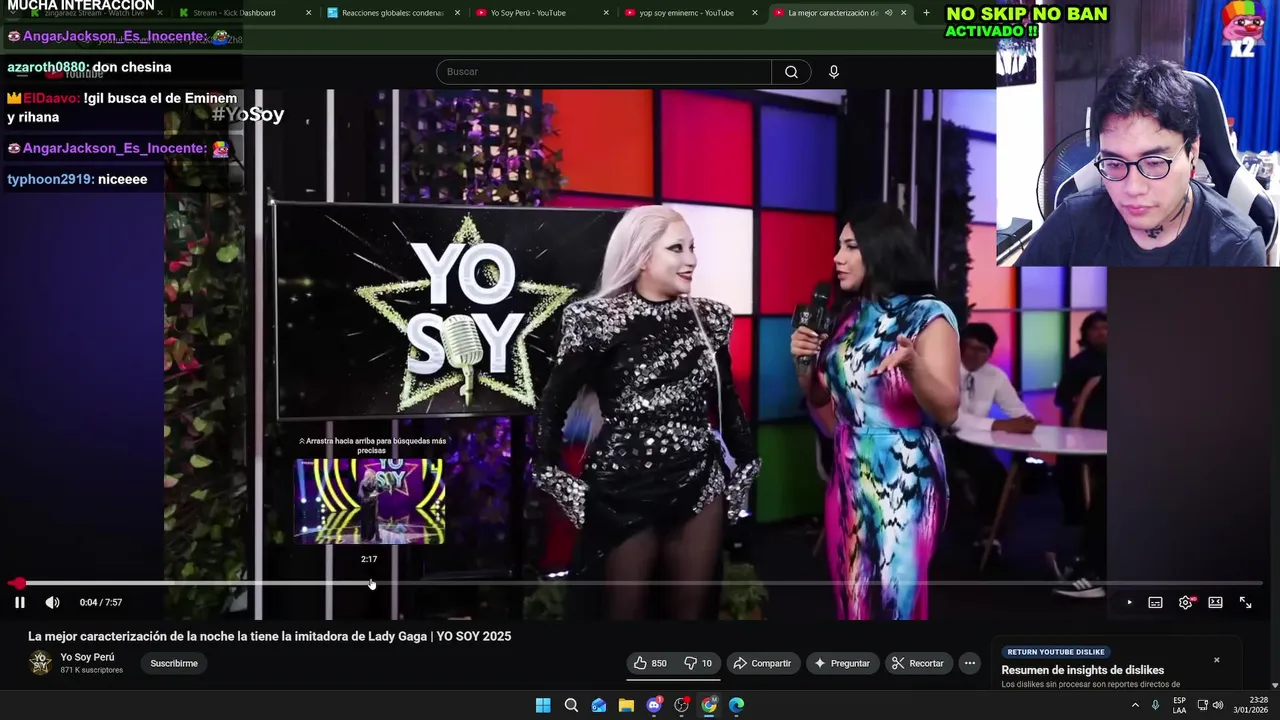Focus the Buscar search field
This screenshot has height=720, width=1280.
pyautogui.click(x=604, y=72)
